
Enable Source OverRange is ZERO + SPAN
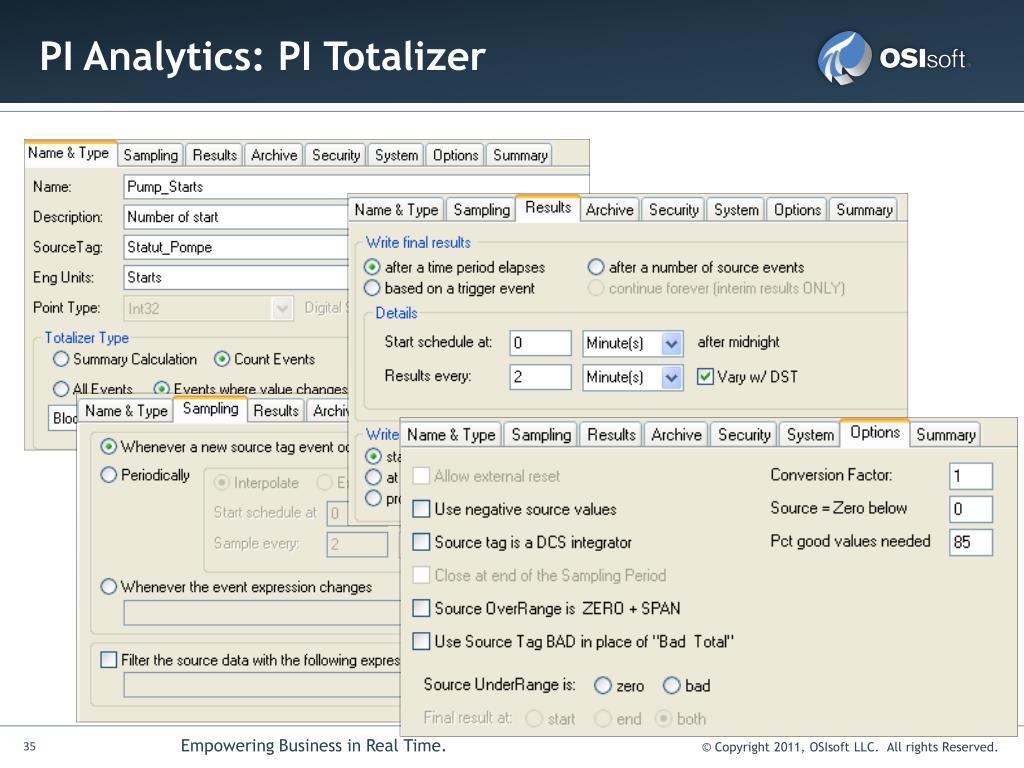422,608
